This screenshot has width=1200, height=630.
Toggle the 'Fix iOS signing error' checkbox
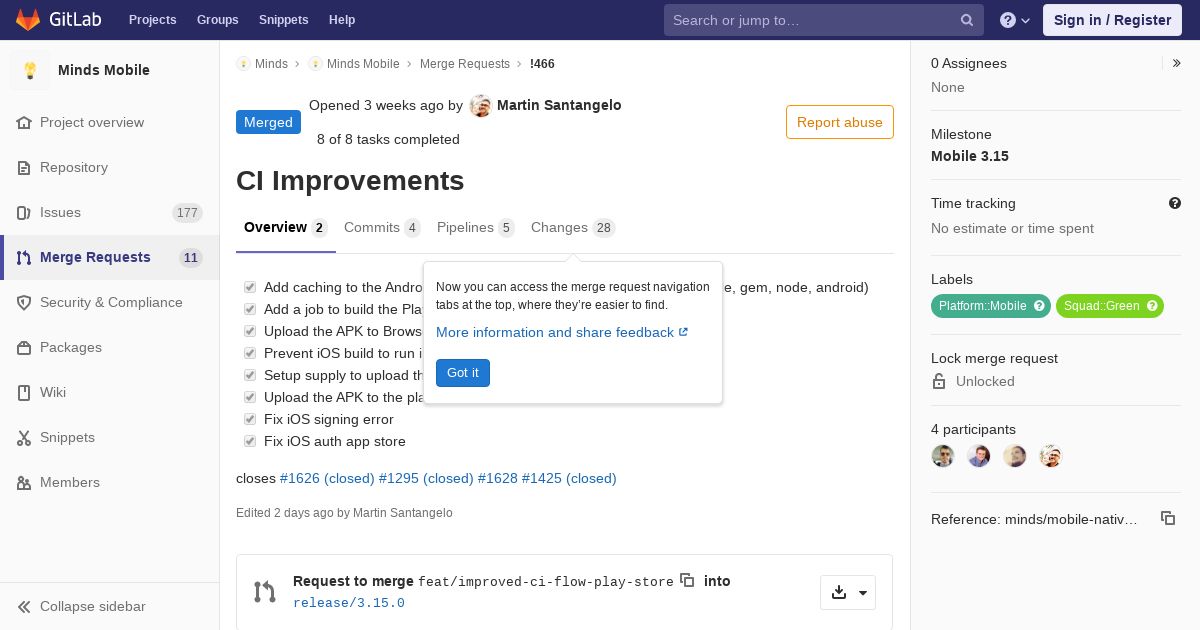(x=250, y=419)
